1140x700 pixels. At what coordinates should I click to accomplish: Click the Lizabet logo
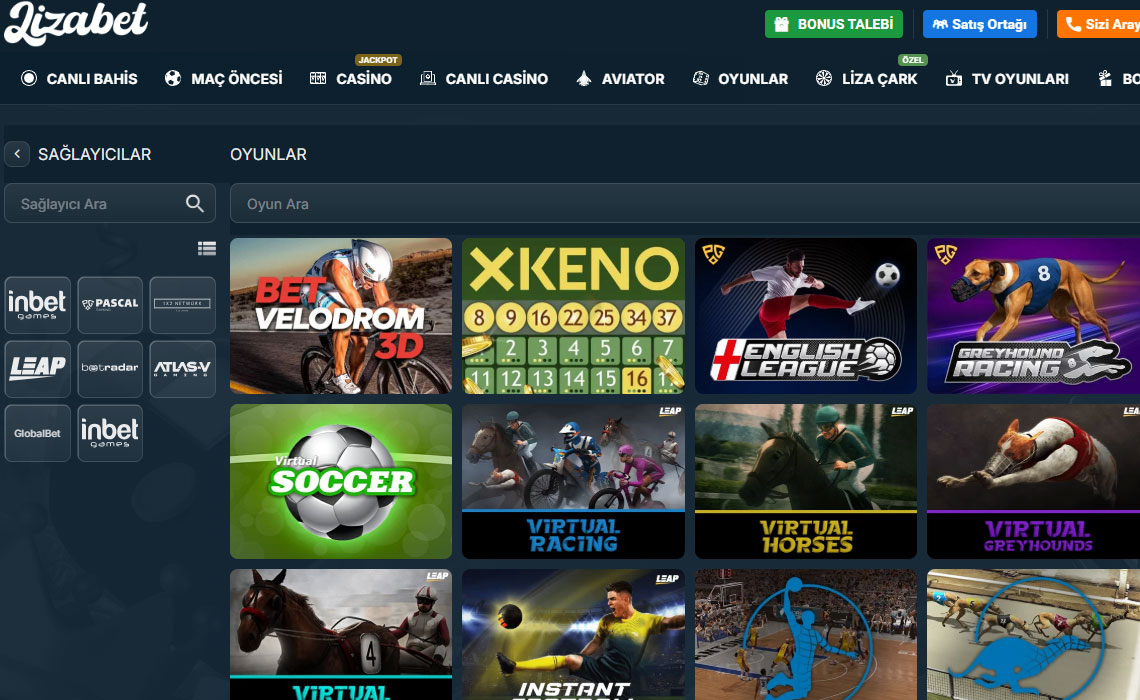point(76,22)
